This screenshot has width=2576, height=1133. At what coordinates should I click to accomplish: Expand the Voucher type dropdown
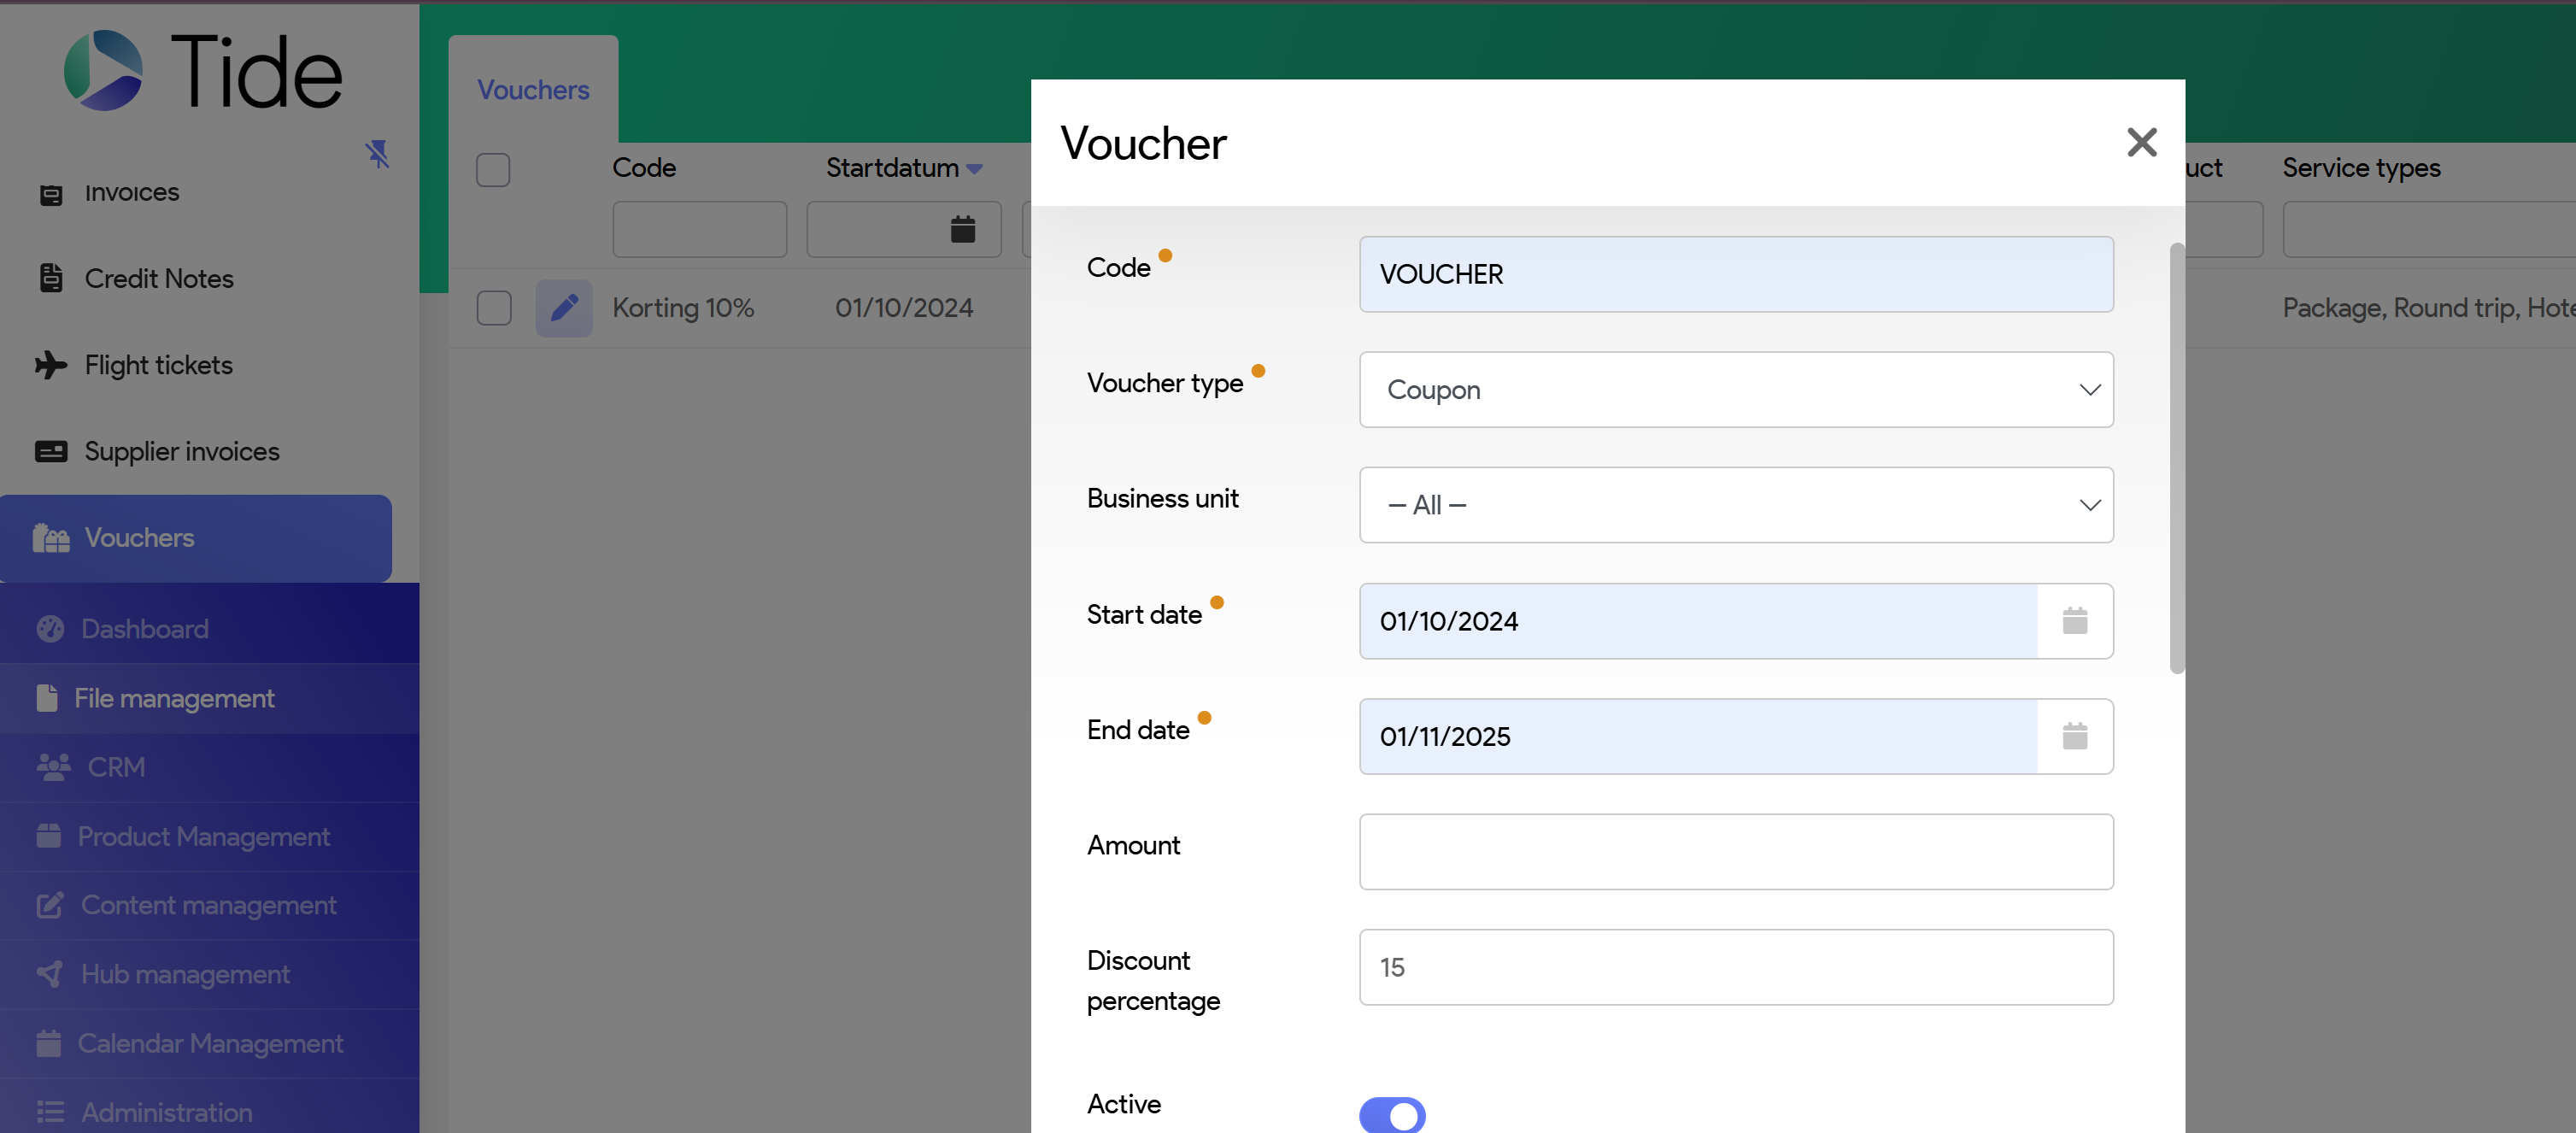(x=1735, y=390)
